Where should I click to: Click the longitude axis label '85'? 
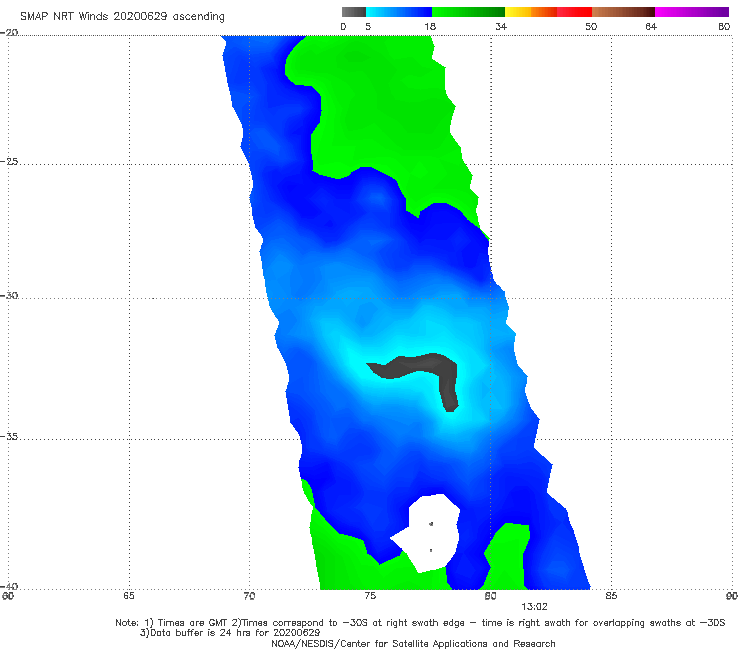(611, 596)
